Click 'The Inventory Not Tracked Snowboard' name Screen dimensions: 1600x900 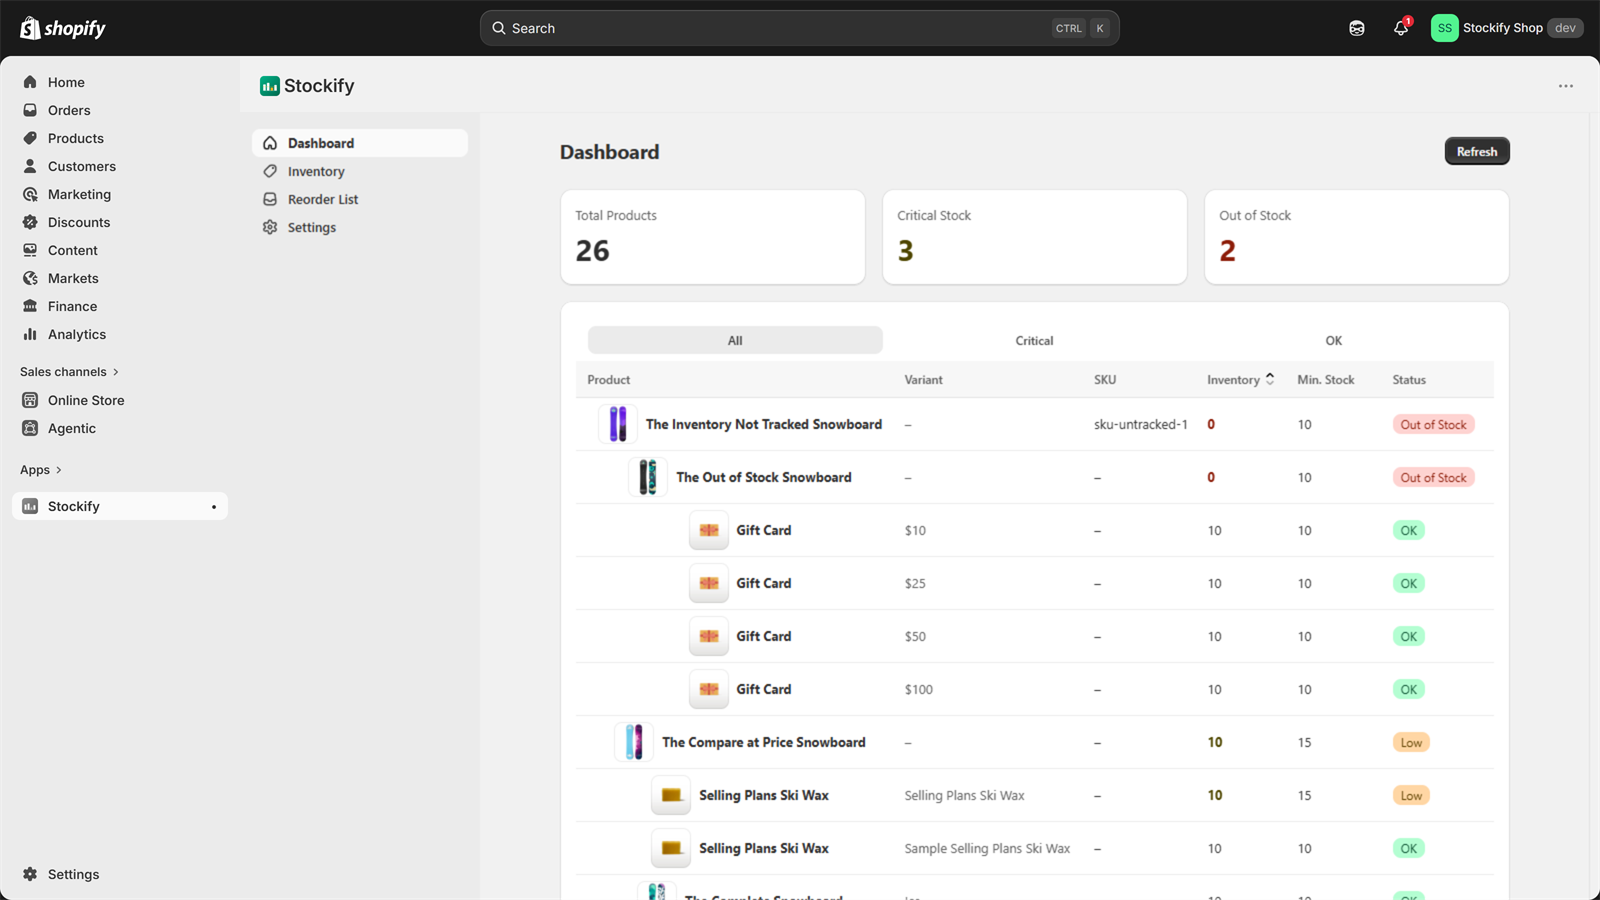point(764,424)
